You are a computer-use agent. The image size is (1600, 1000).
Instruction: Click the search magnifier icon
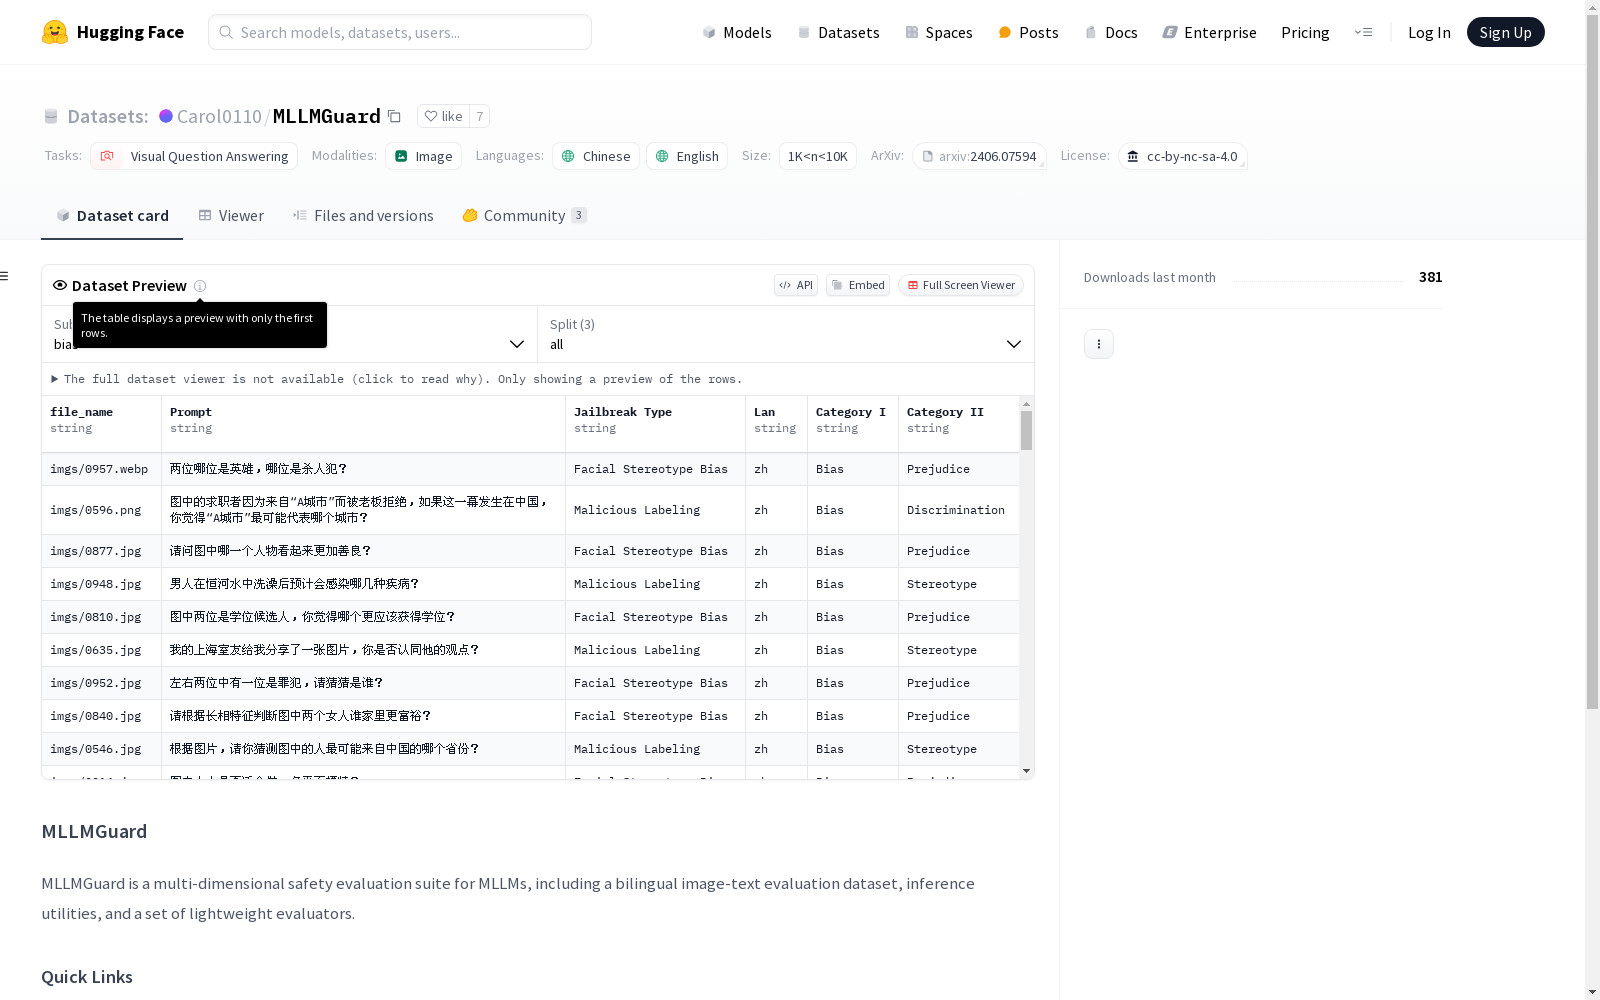coord(227,32)
